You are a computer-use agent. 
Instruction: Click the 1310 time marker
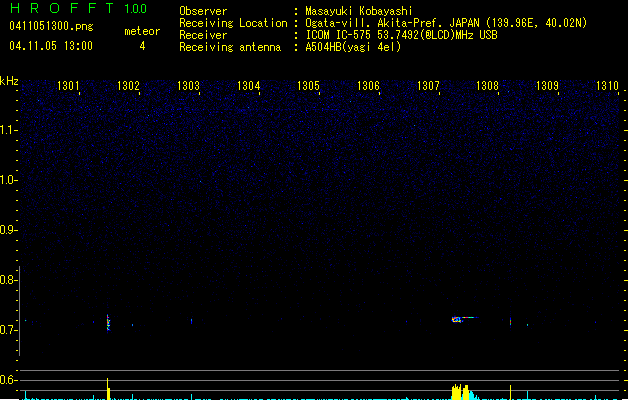pos(607,86)
